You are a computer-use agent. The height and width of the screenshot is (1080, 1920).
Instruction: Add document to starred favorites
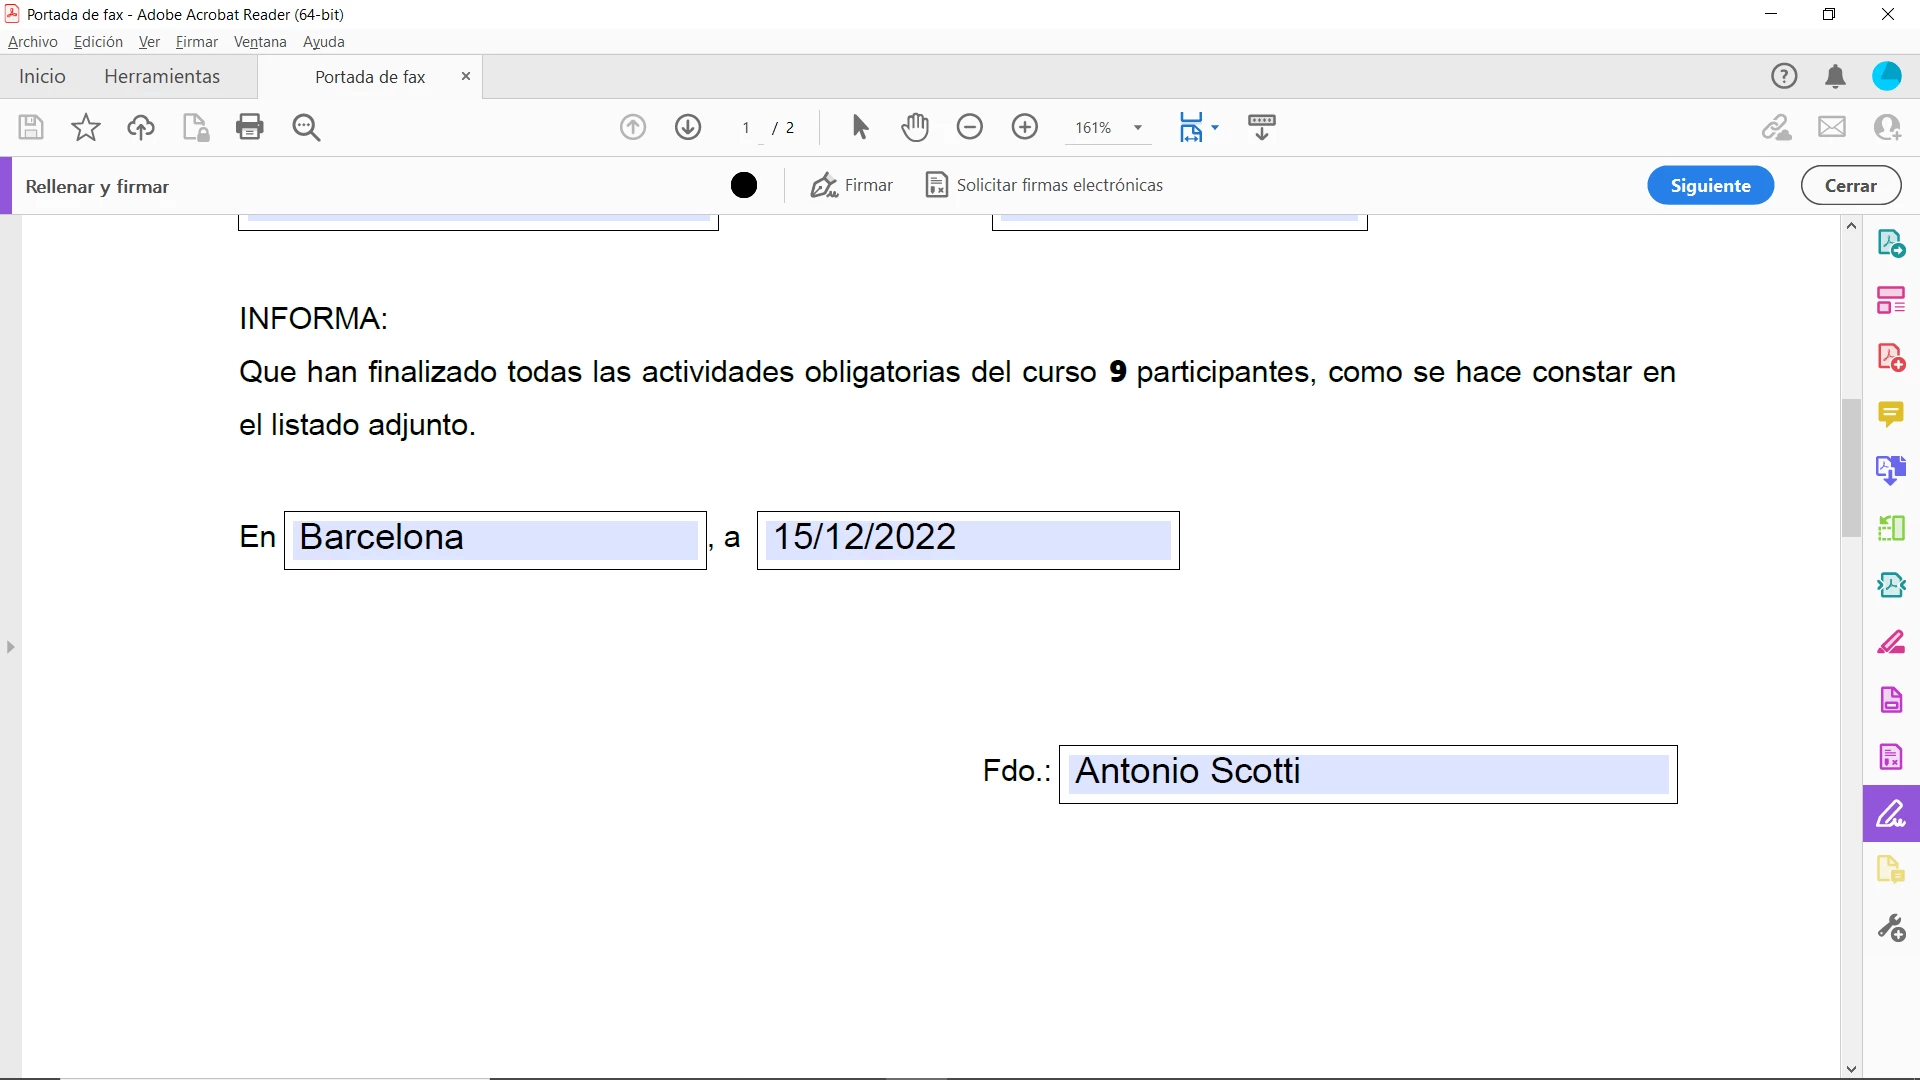86,127
